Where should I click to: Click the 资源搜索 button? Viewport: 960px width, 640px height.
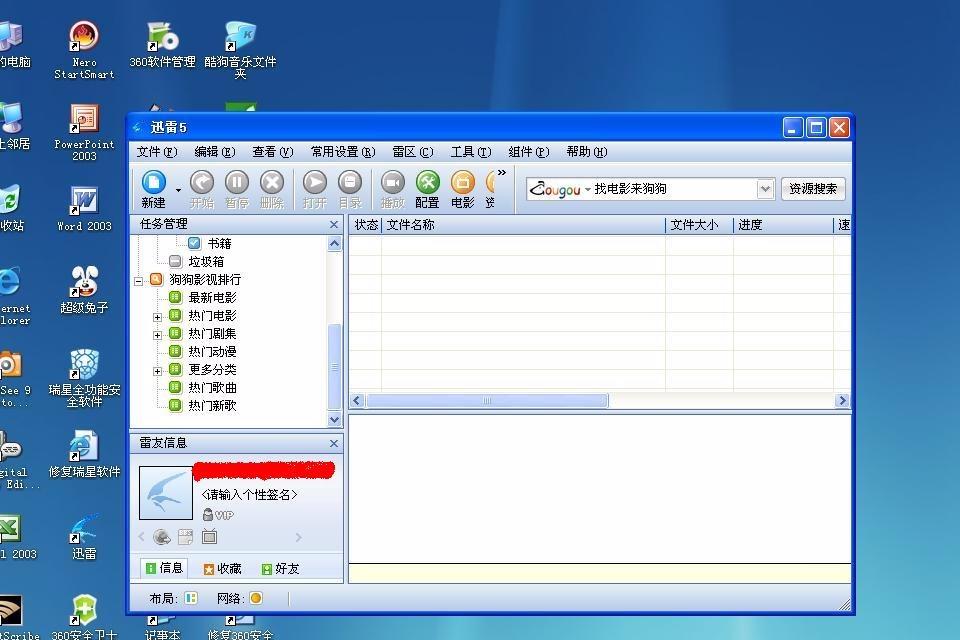click(813, 189)
